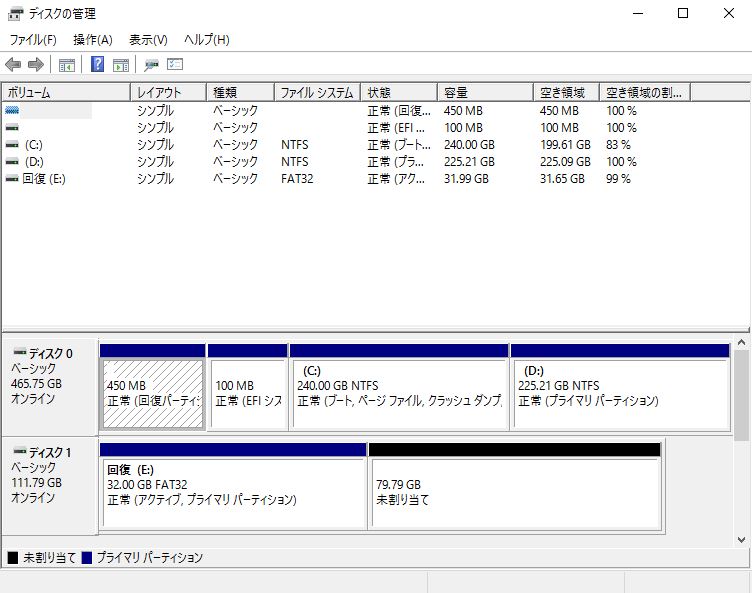This screenshot has width=752, height=593.
Task: Click the 83 % free percentage cell
Action: tap(618, 145)
